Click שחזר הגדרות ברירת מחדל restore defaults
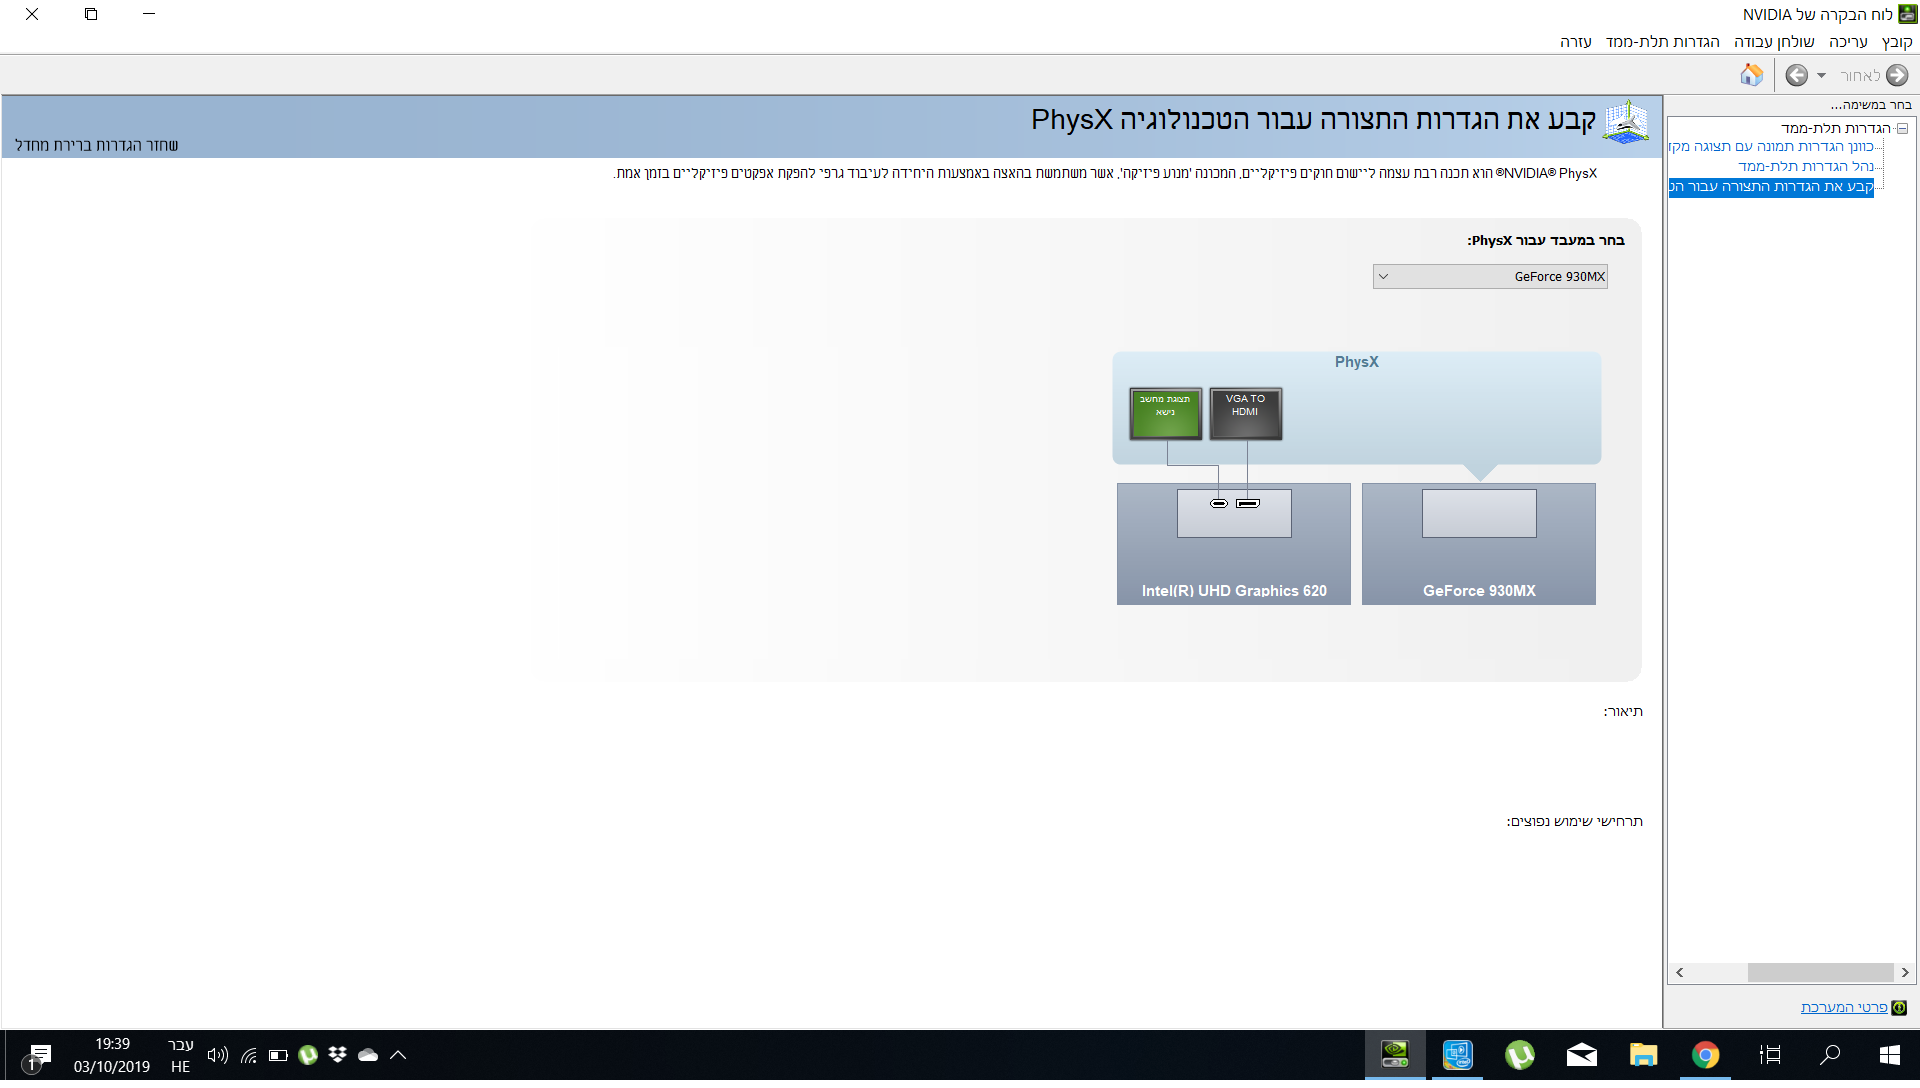 pos(97,145)
